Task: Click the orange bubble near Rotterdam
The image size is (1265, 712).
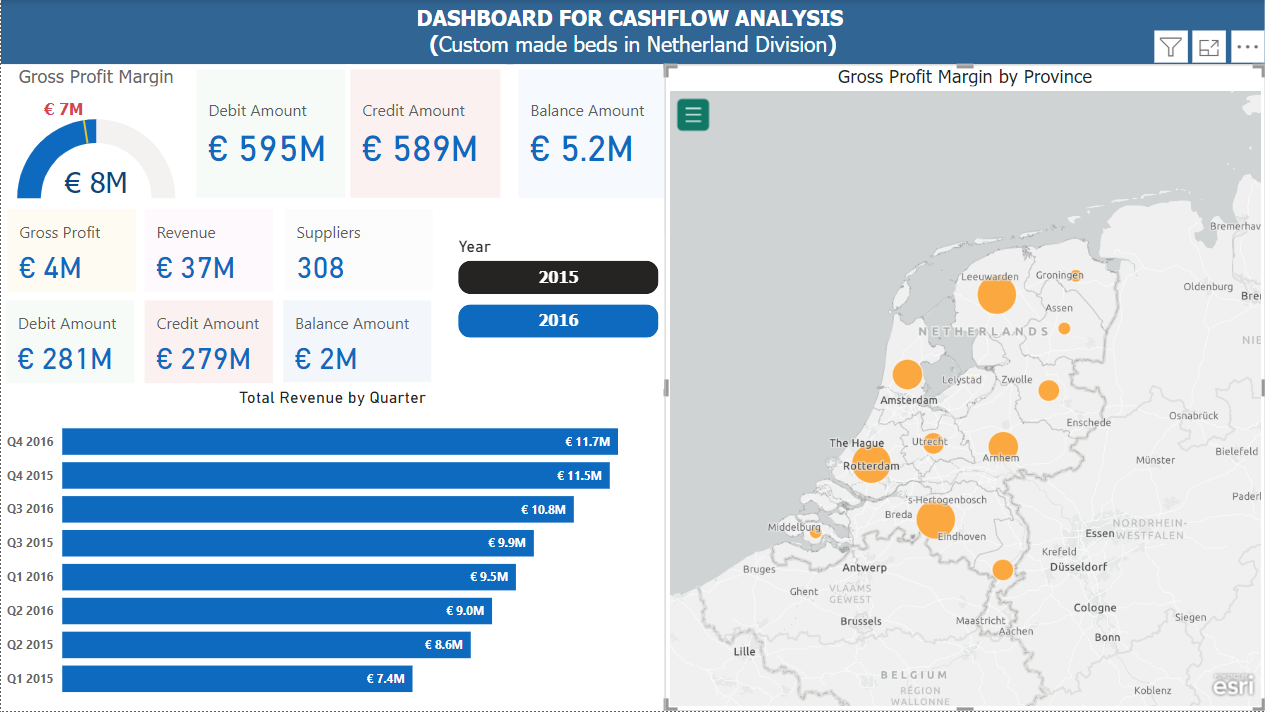Action: pyautogui.click(x=870, y=465)
